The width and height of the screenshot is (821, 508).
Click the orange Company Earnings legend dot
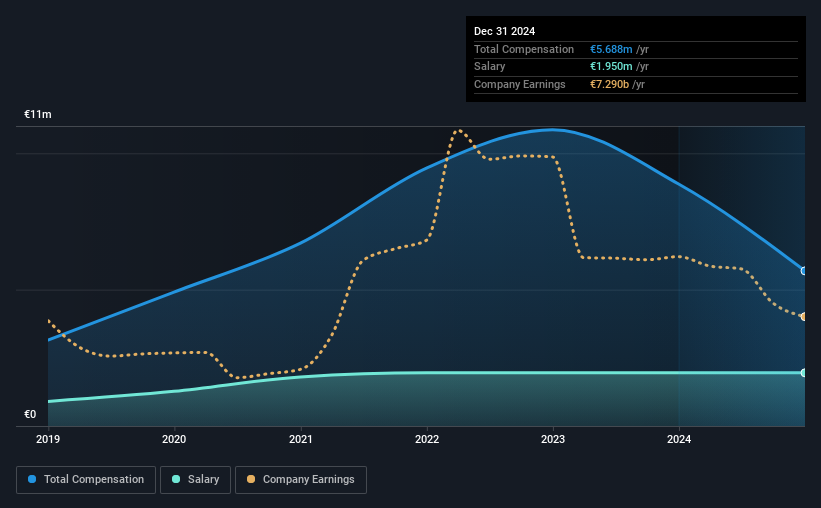[251, 479]
